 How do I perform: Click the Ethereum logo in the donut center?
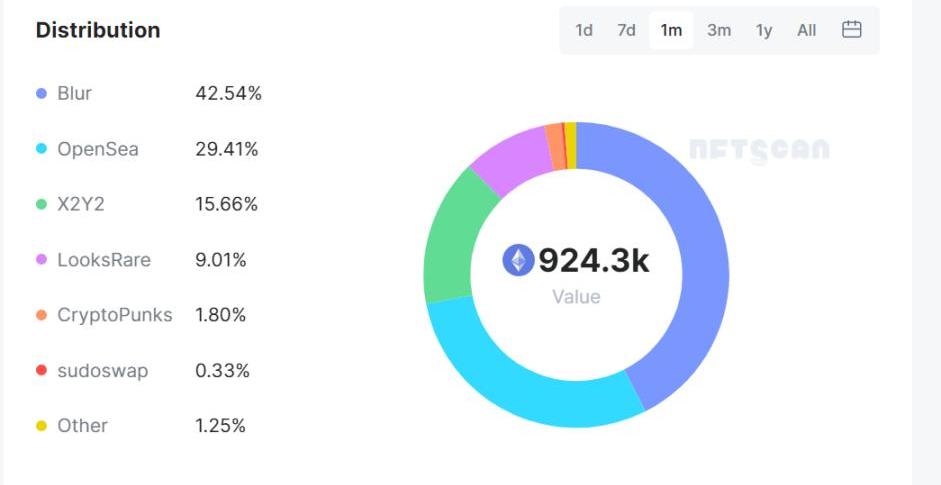(518, 261)
